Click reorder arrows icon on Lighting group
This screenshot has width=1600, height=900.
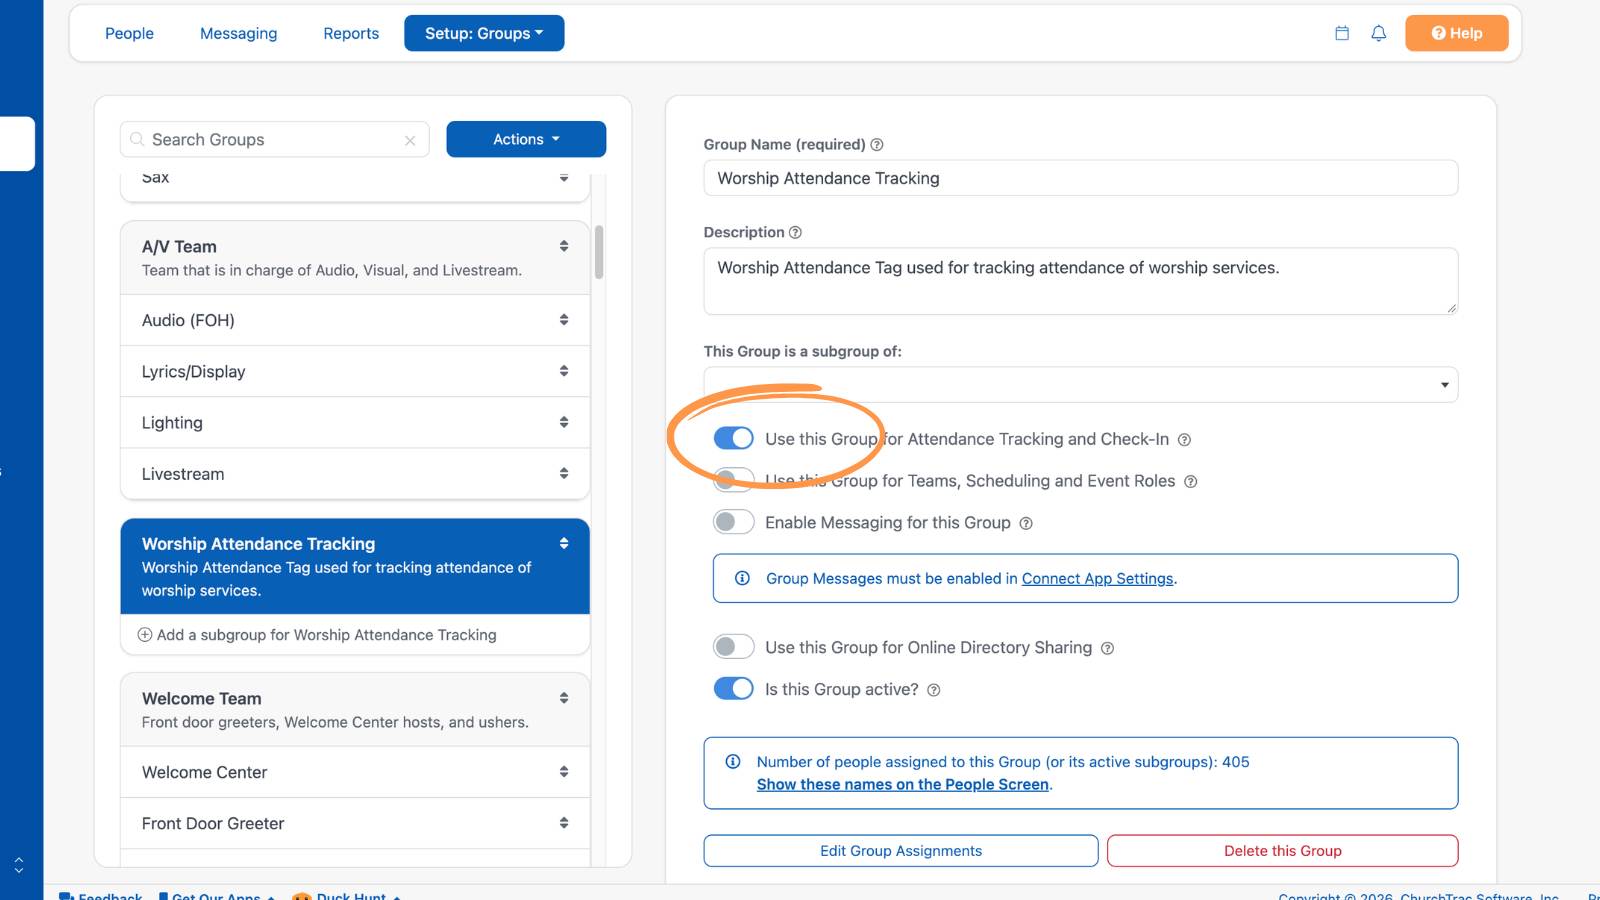[x=564, y=422]
